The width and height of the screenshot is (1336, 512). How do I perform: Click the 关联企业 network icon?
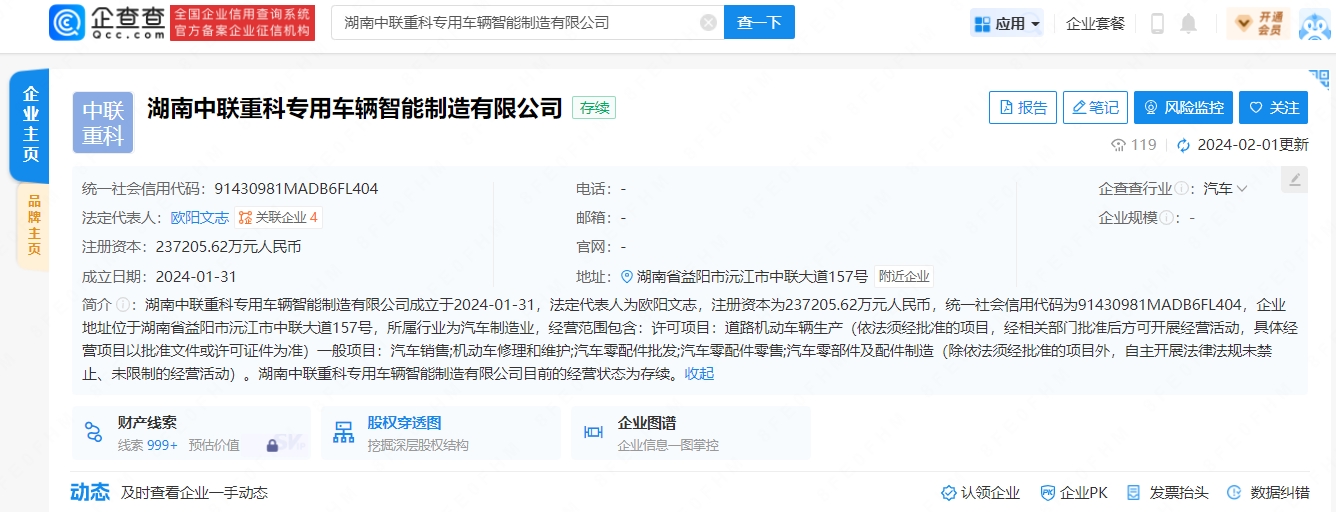tap(245, 217)
